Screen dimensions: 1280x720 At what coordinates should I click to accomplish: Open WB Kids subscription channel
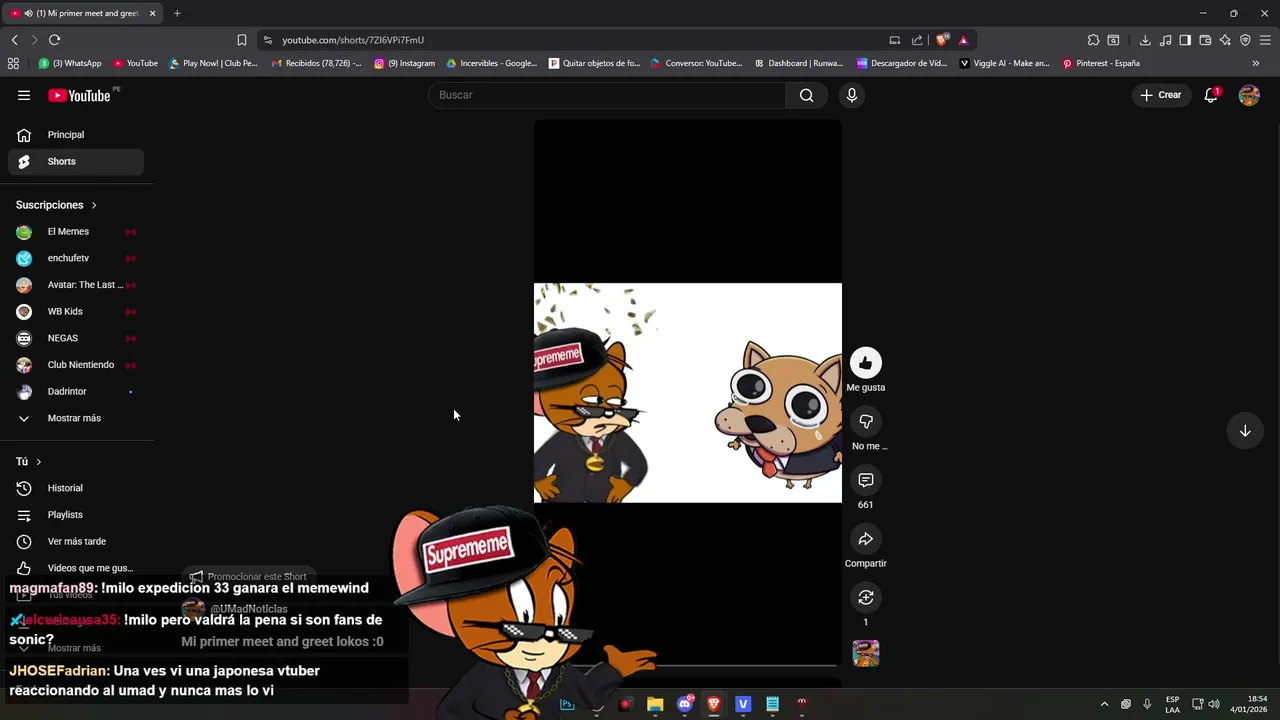[76, 311]
